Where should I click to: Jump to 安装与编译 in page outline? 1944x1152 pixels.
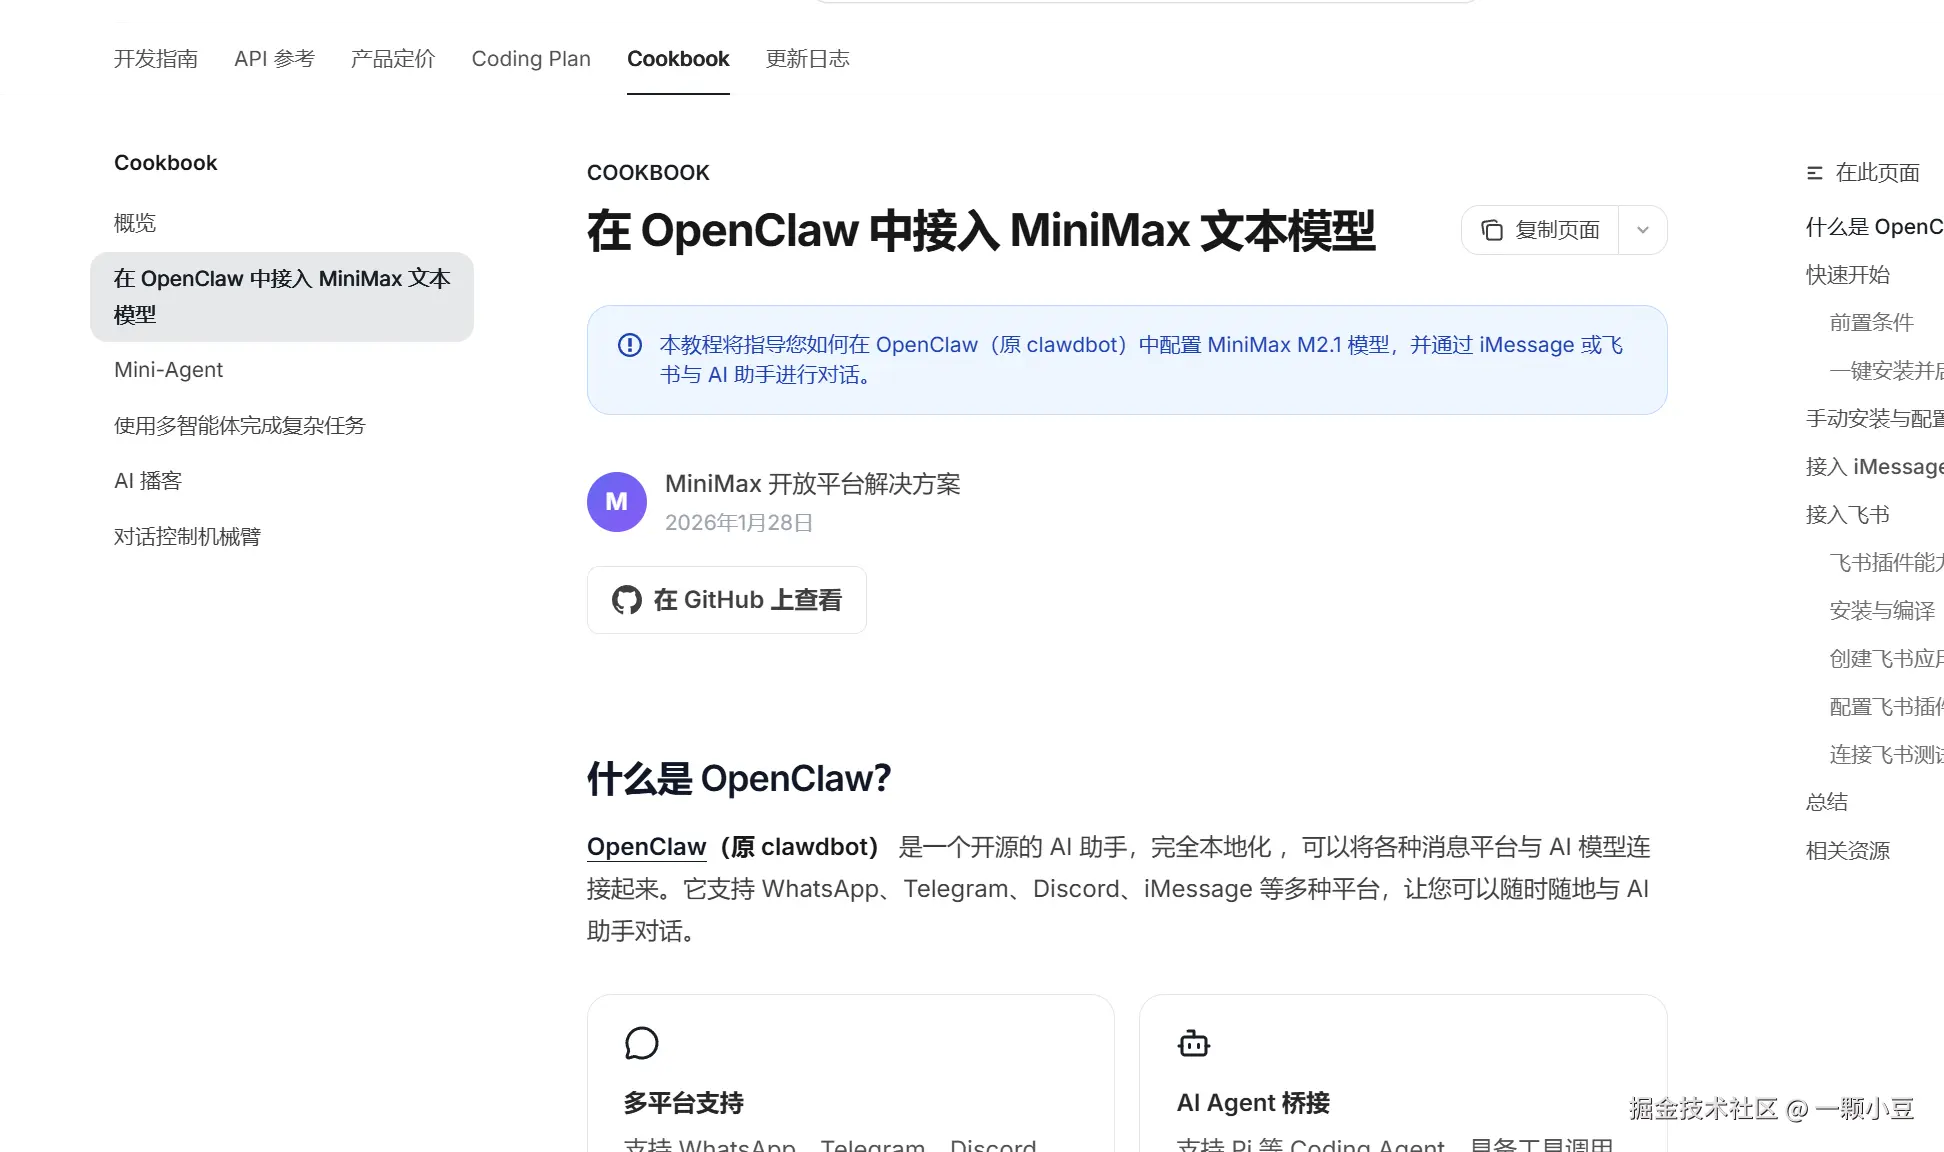(x=1883, y=611)
